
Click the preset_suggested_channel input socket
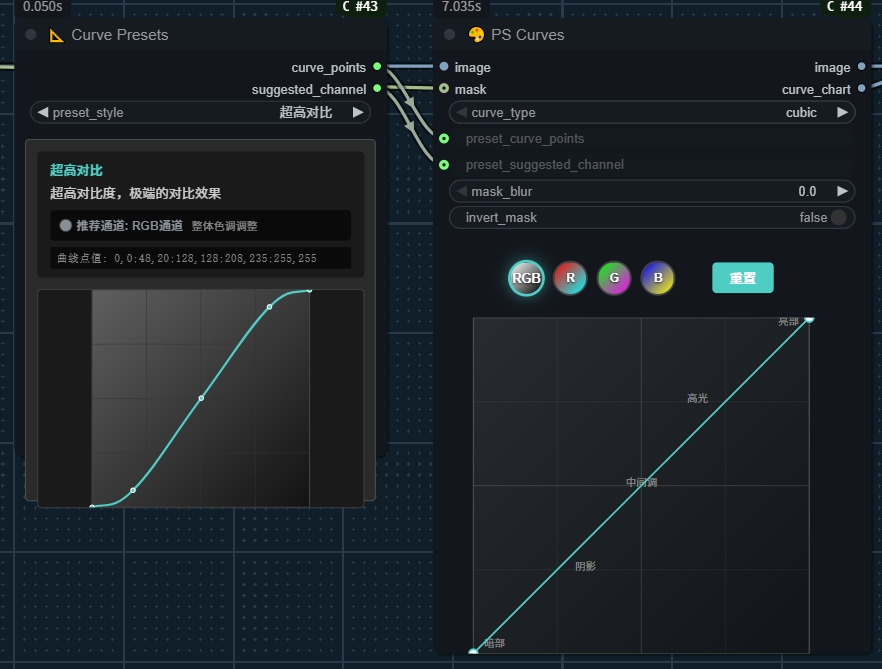[444, 164]
